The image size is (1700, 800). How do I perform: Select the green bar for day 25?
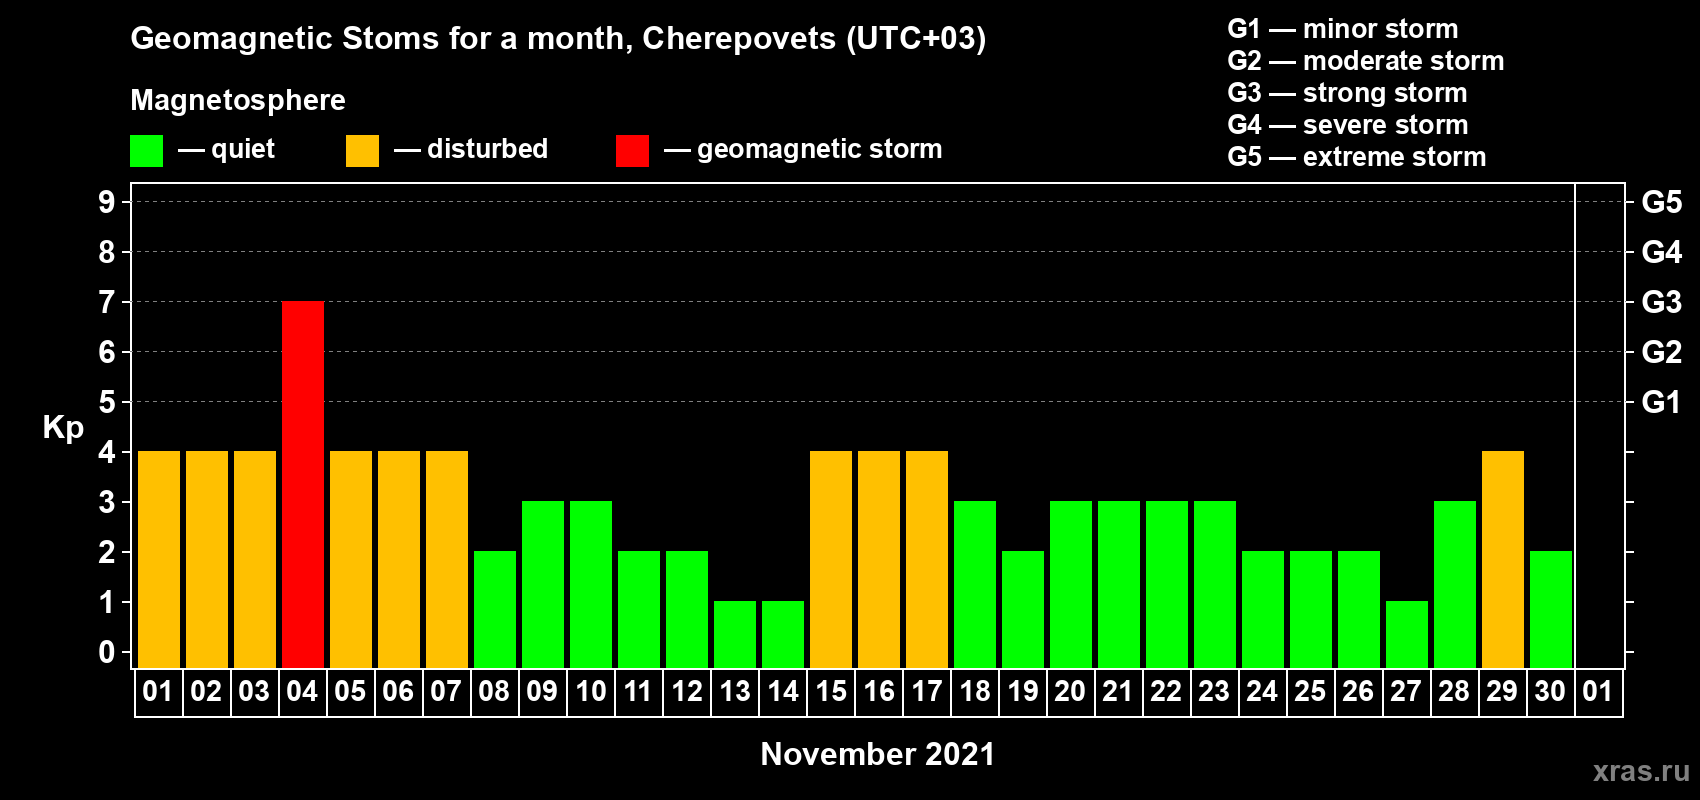point(1311,610)
